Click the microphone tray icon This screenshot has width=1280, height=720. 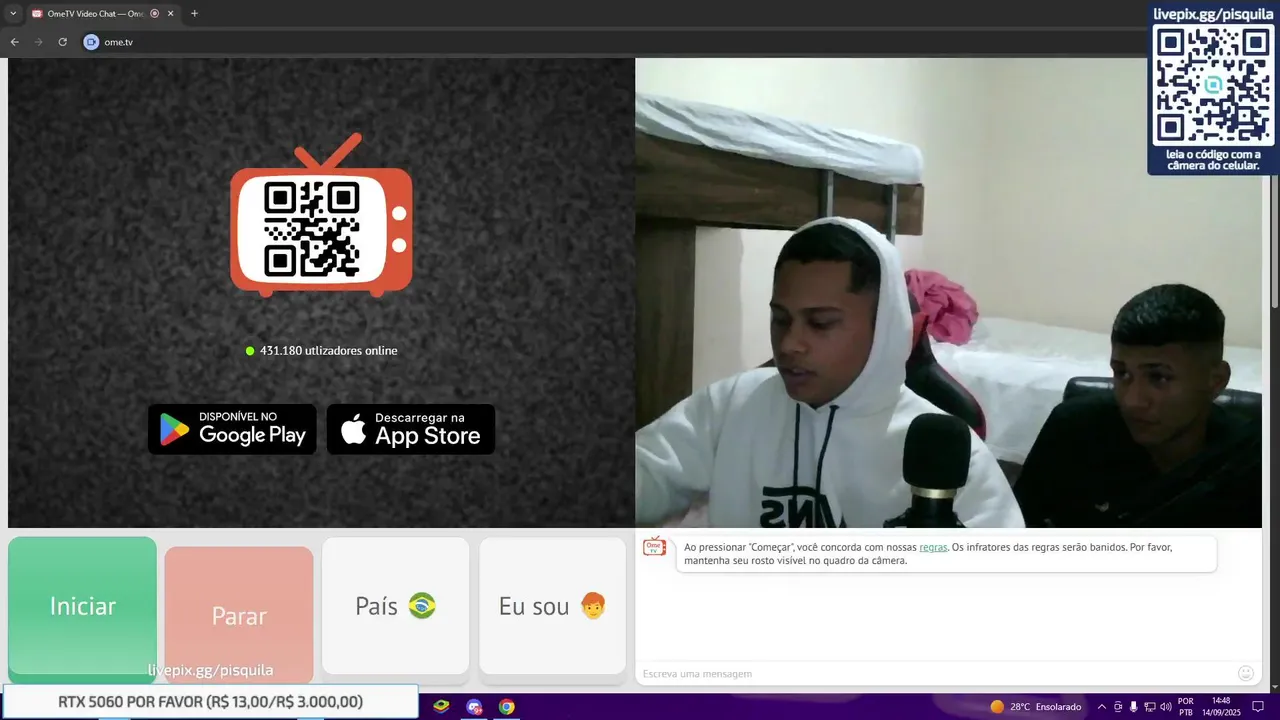tap(1133, 707)
